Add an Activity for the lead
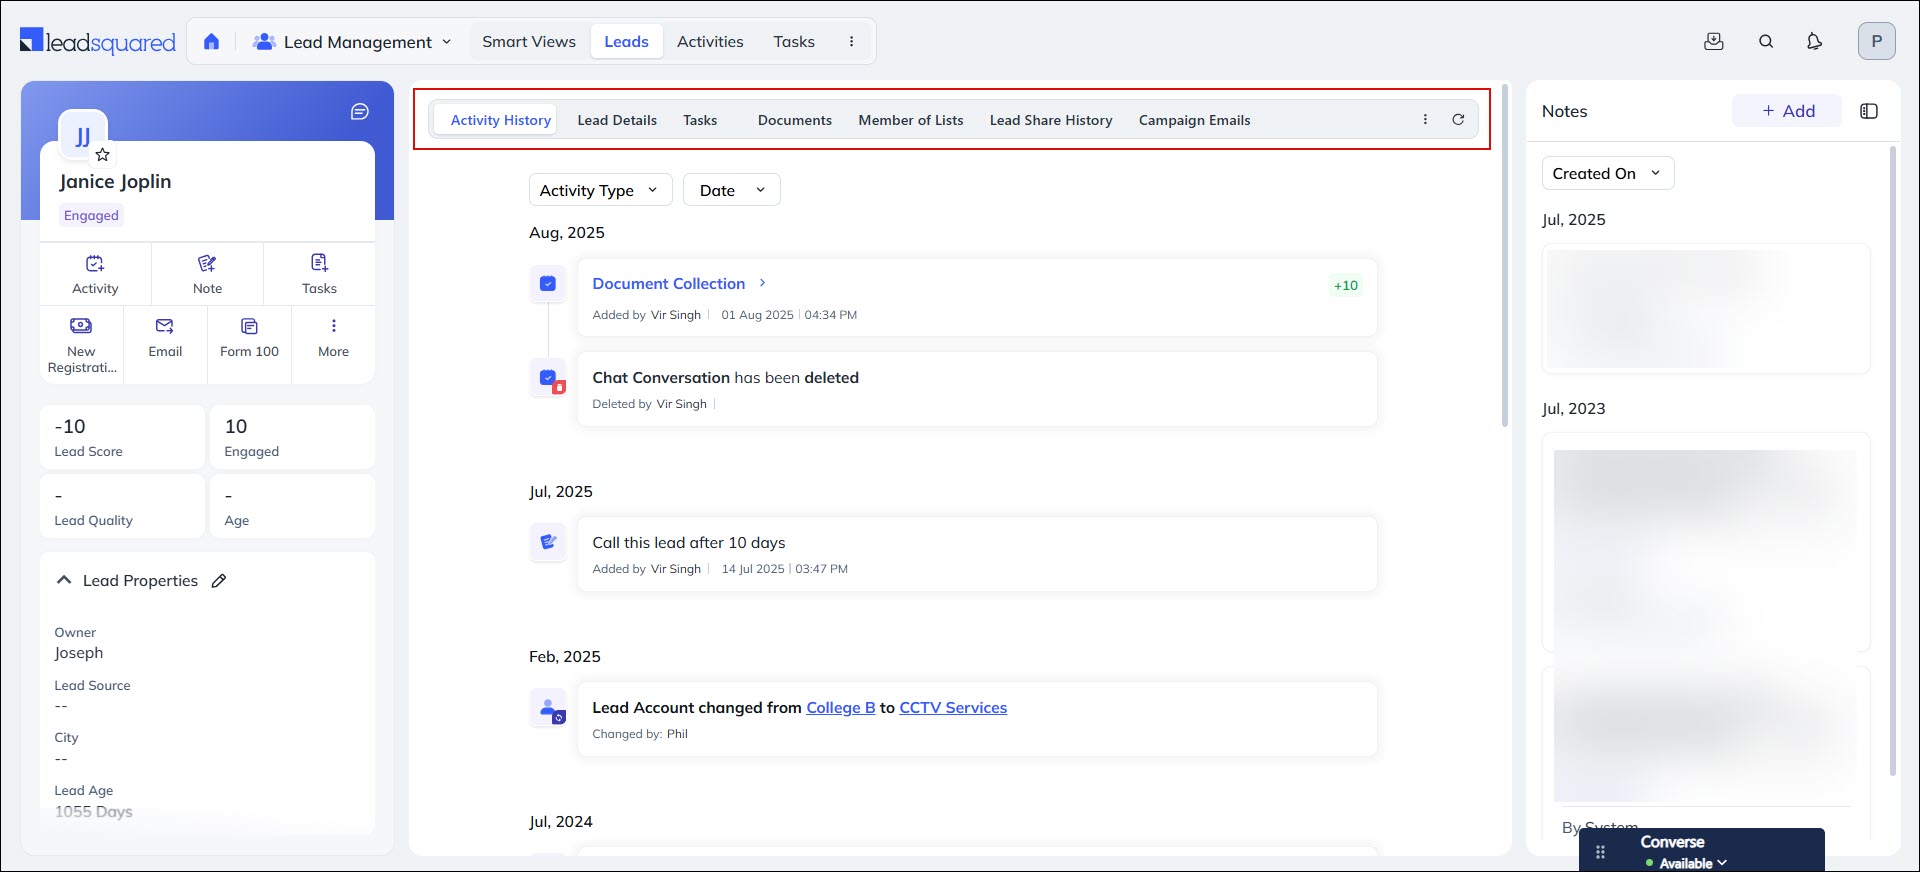 click(95, 274)
